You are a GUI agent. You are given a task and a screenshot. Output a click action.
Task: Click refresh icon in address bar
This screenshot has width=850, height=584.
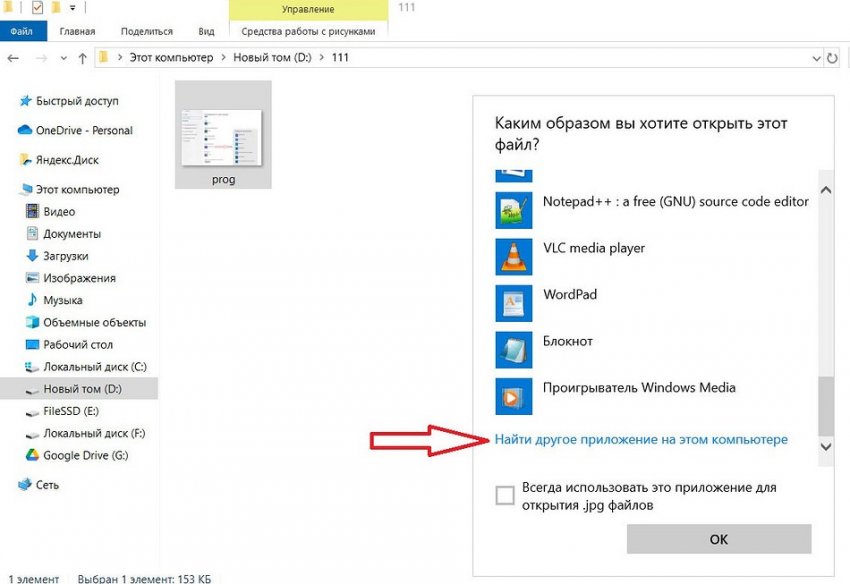pos(832,59)
